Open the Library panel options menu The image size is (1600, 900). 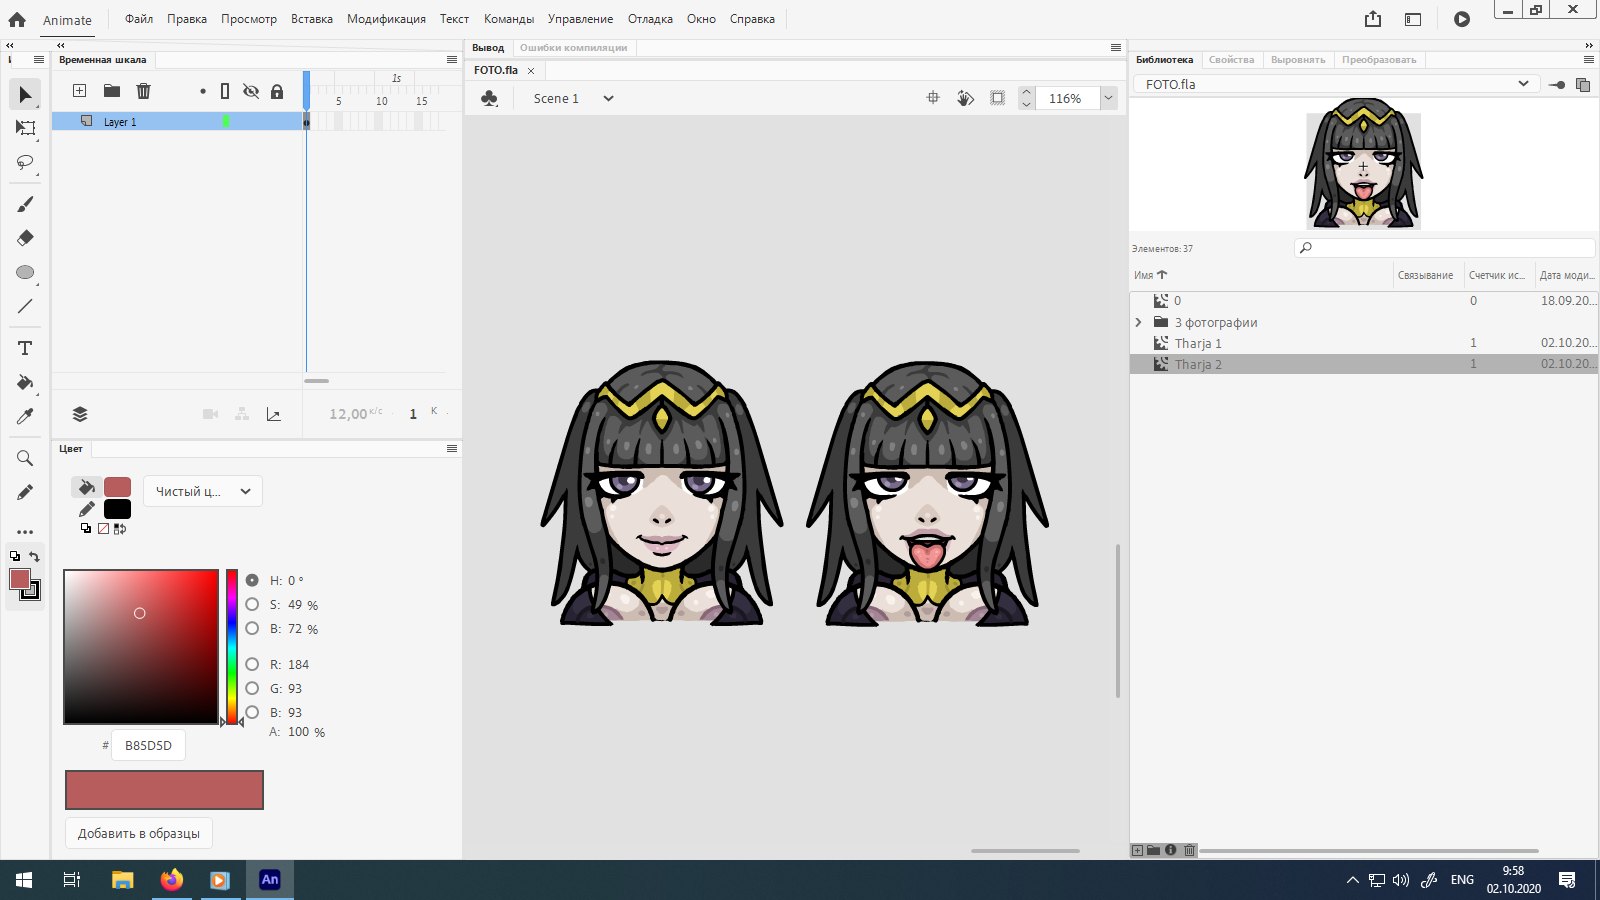(x=1589, y=60)
